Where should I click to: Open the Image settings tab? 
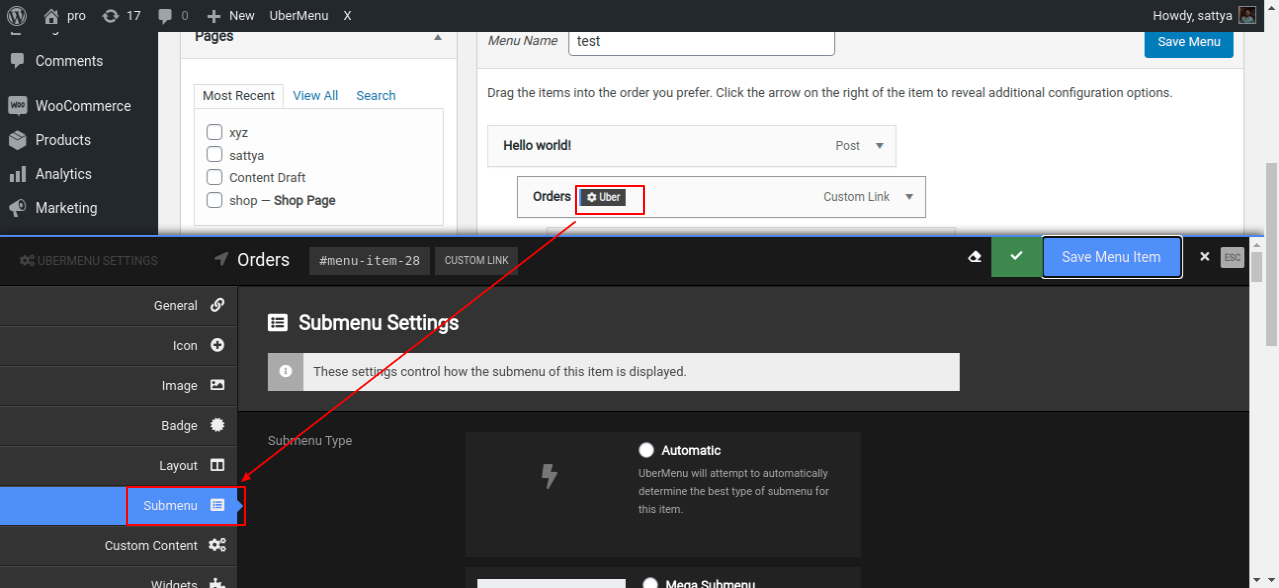(x=118, y=386)
